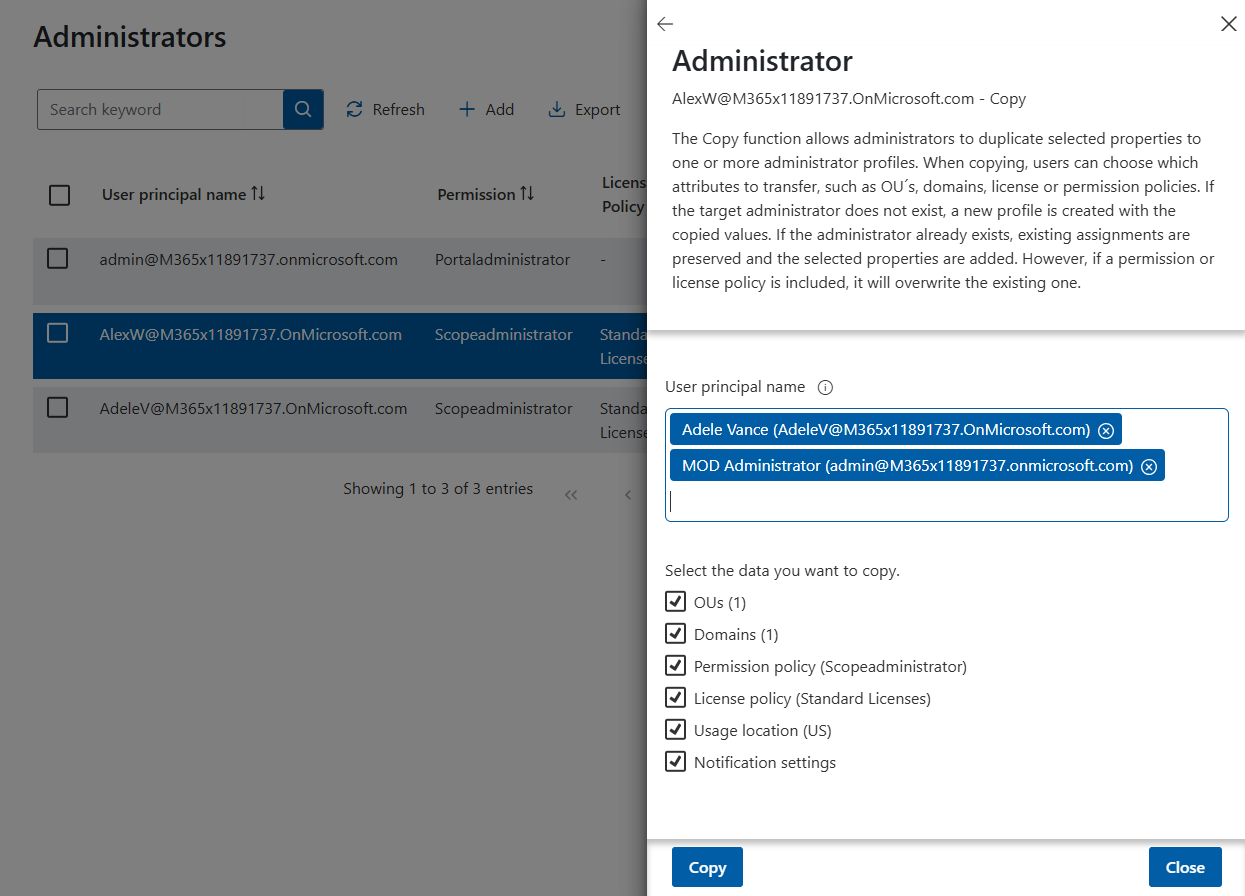Viewport: 1245px width, 896px height.
Task: Close the Administrator panel with X icon
Action: tap(1229, 24)
